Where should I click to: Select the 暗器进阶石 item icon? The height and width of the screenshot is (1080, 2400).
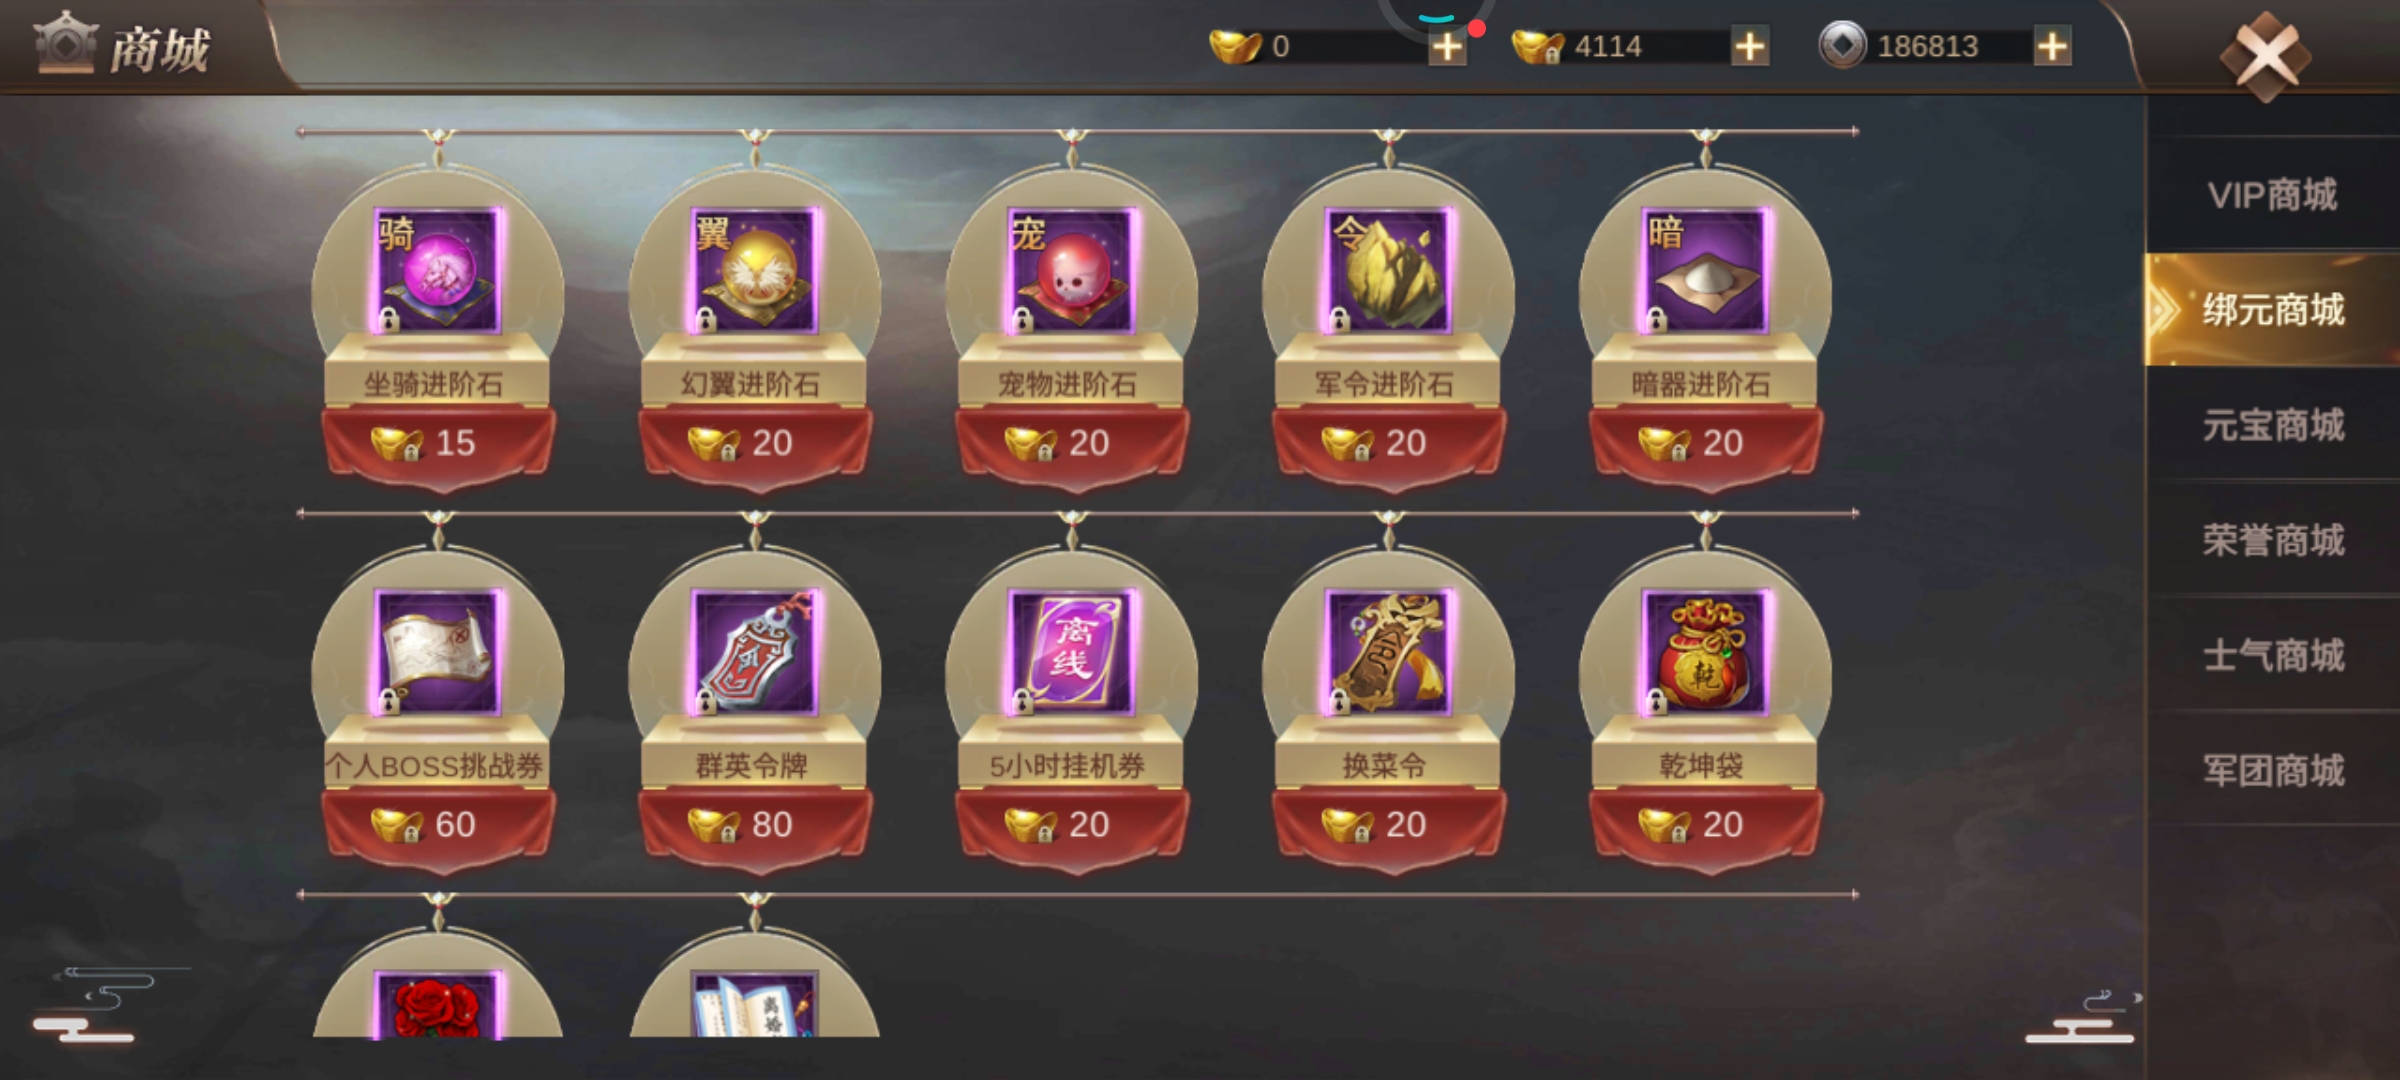(1705, 270)
